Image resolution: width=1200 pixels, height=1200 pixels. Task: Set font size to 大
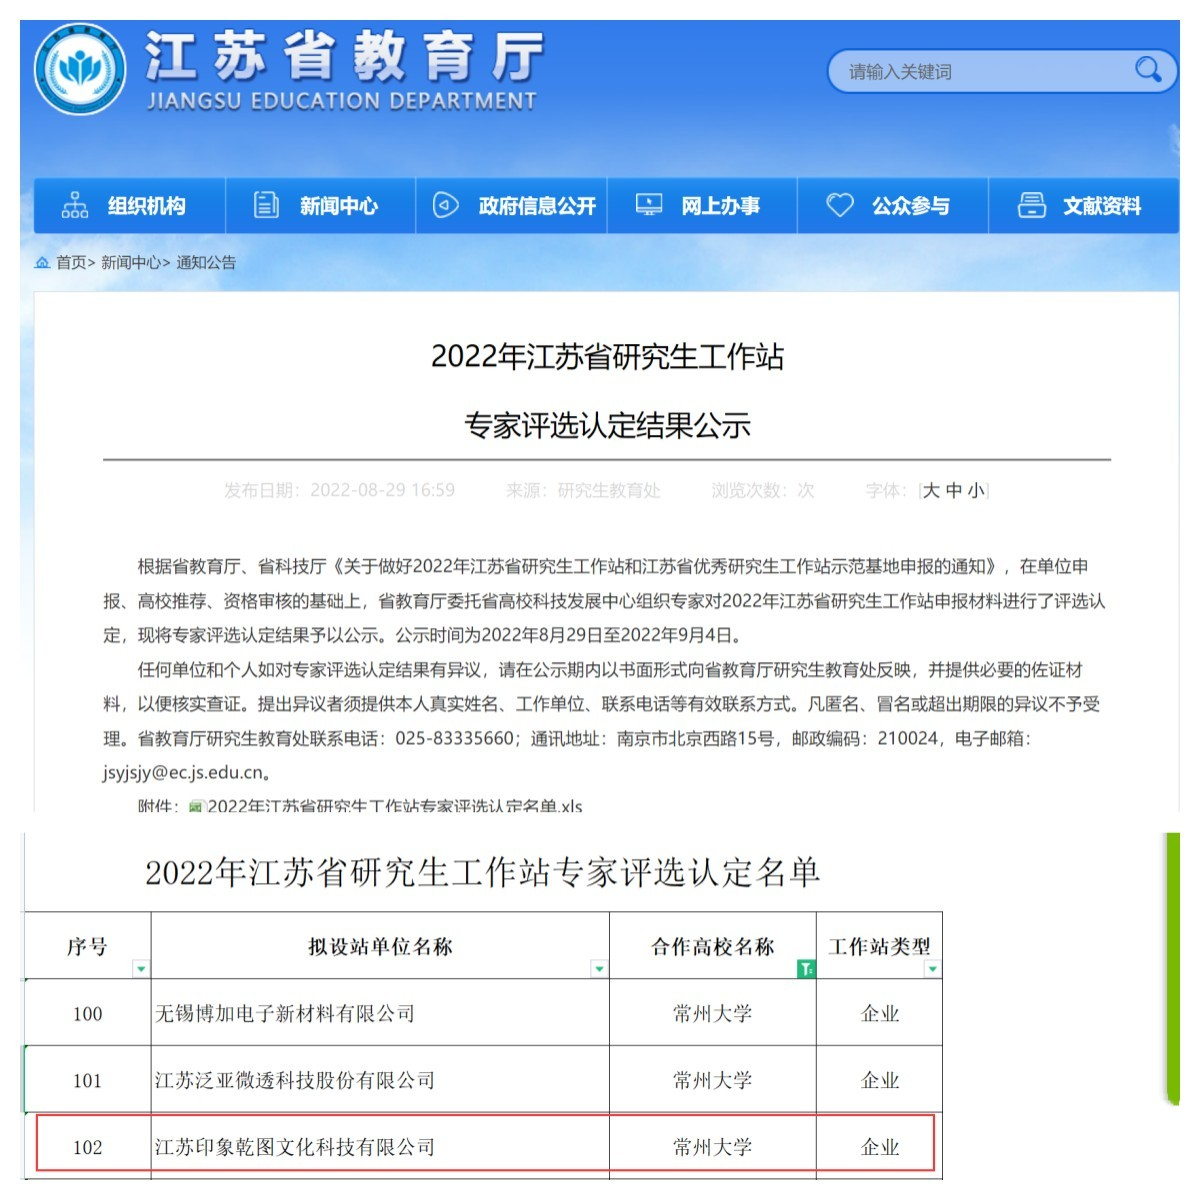[x=931, y=490]
